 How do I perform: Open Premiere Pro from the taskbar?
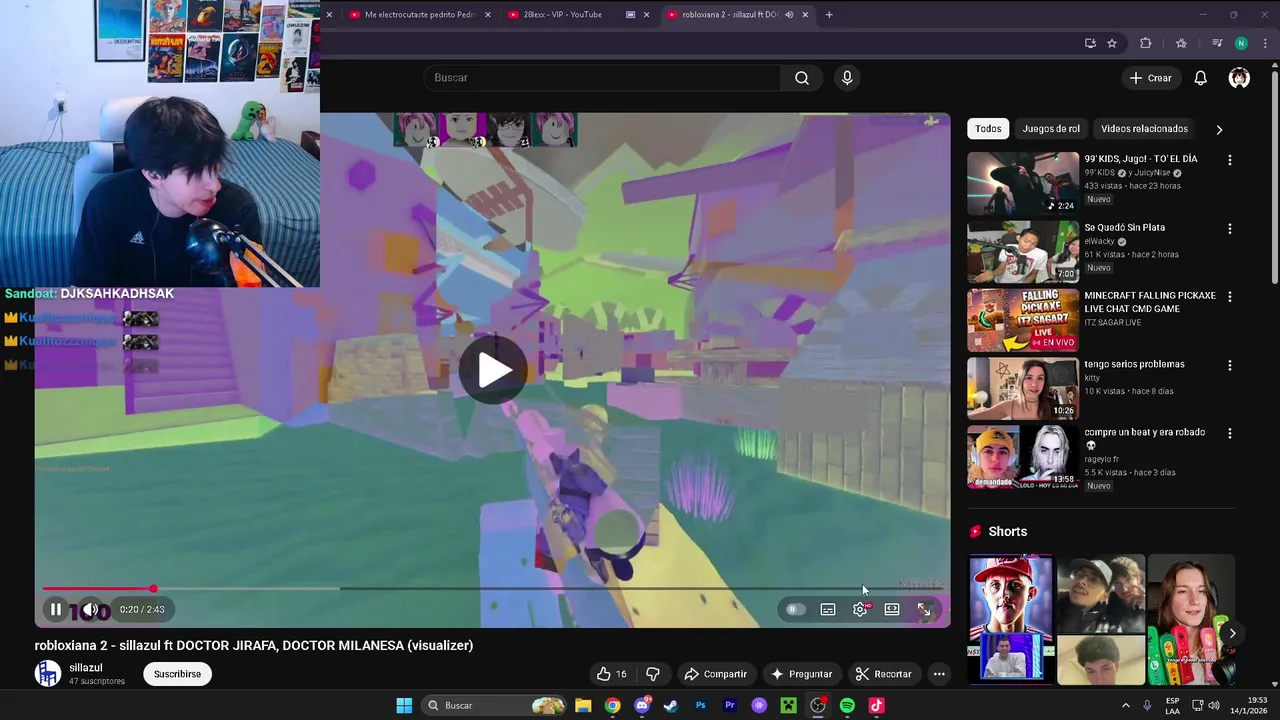[x=730, y=706]
